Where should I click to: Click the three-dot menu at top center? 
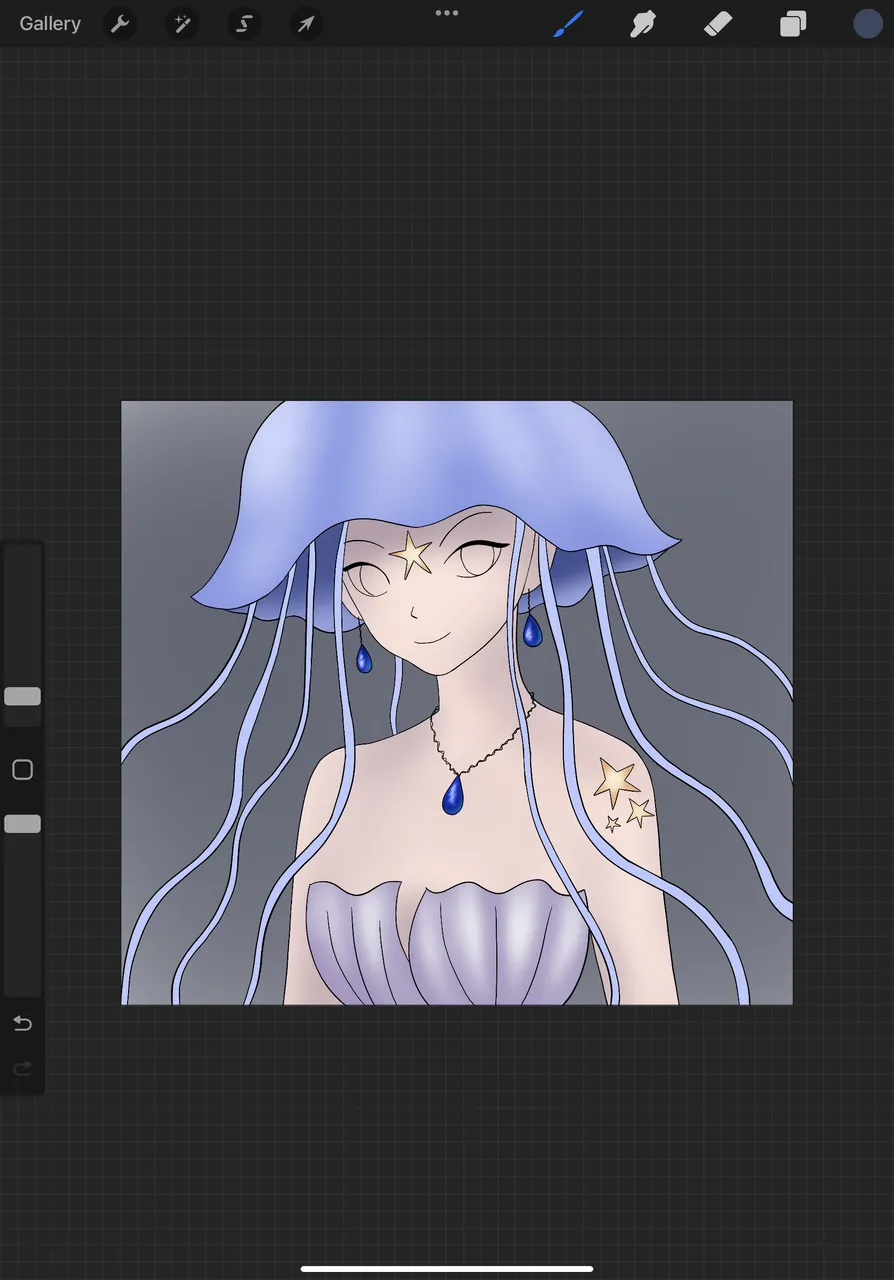pyautogui.click(x=447, y=13)
